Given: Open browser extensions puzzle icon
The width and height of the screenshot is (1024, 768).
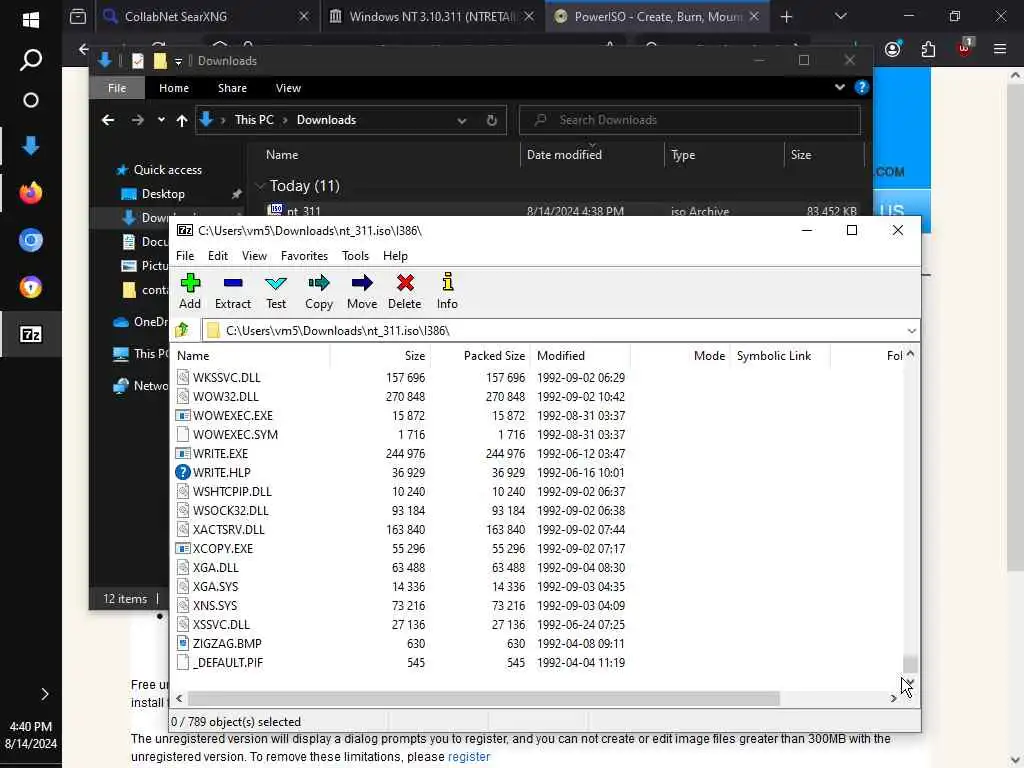Looking at the screenshot, I should coord(928,49).
